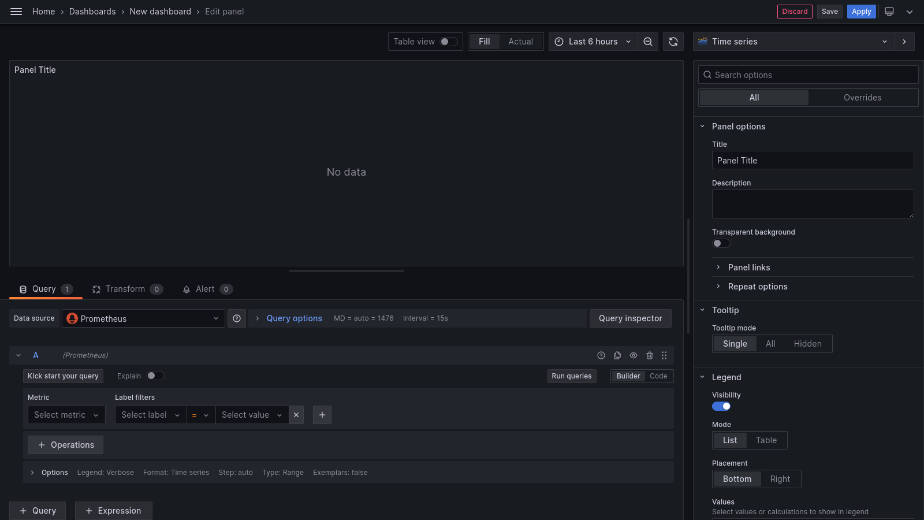
Task: Click the Run queries button
Action: coord(571,376)
